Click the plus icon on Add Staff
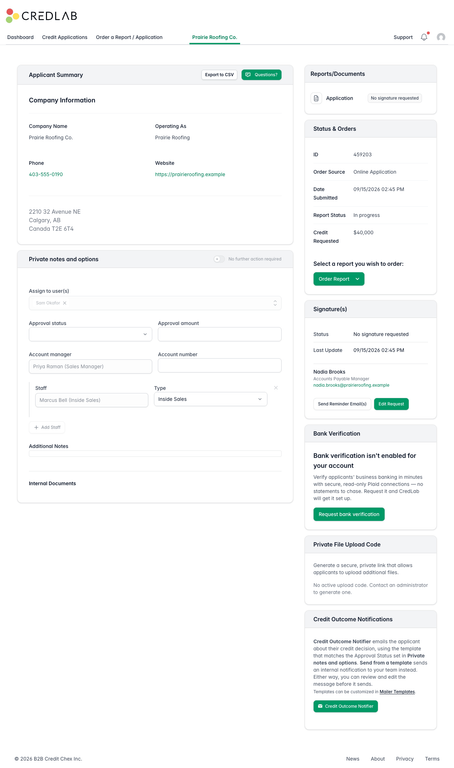This screenshot has width=454, height=768. 36,428
